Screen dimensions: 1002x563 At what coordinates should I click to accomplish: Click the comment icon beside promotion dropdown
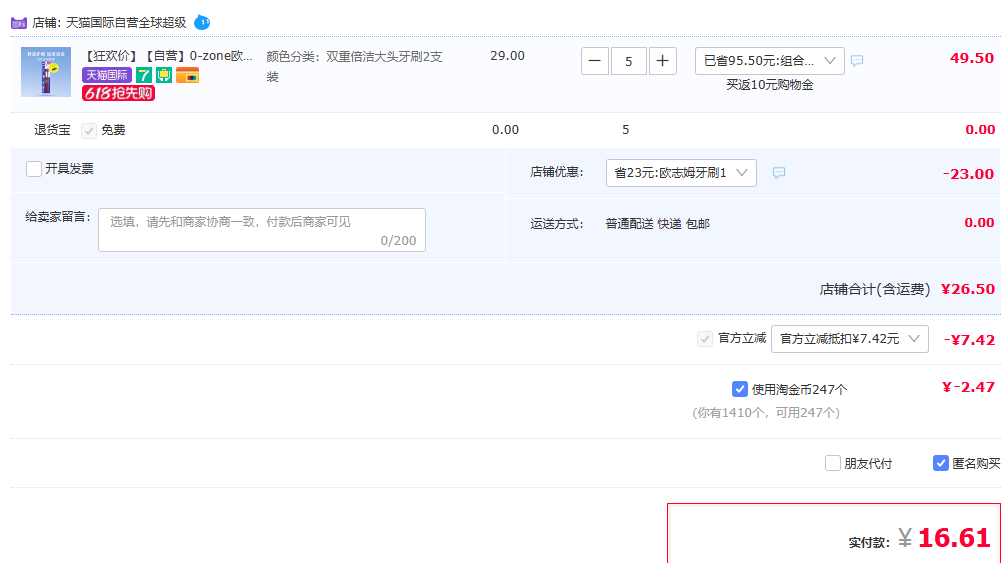(857, 61)
